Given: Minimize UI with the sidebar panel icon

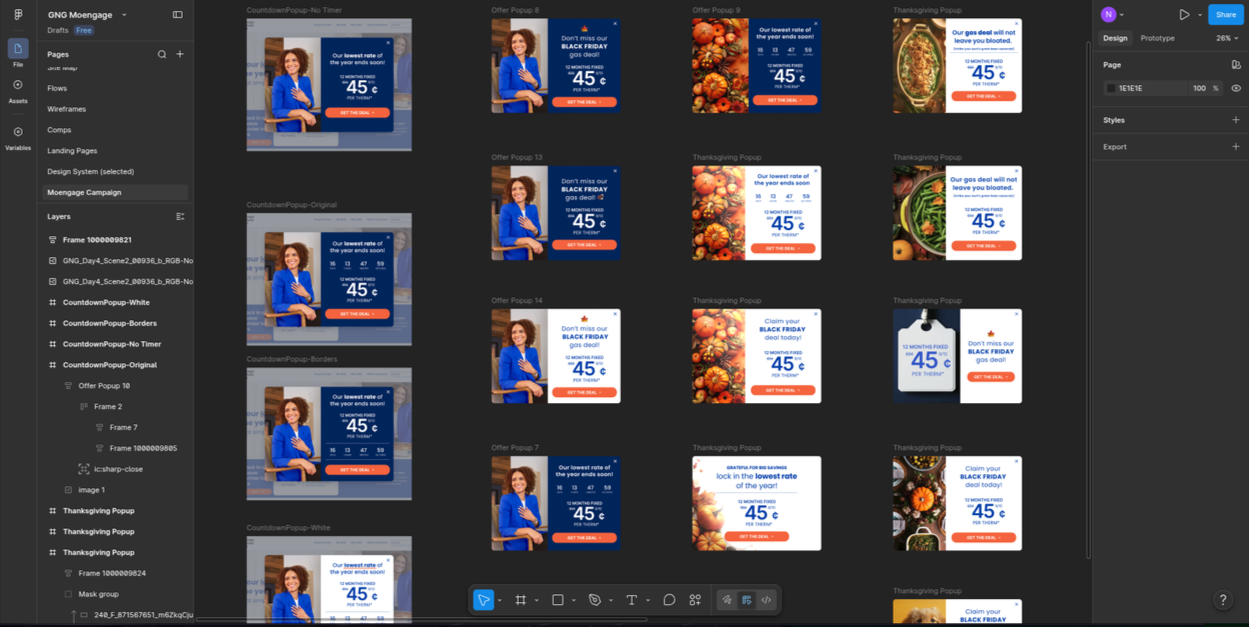Looking at the screenshot, I should [x=178, y=15].
